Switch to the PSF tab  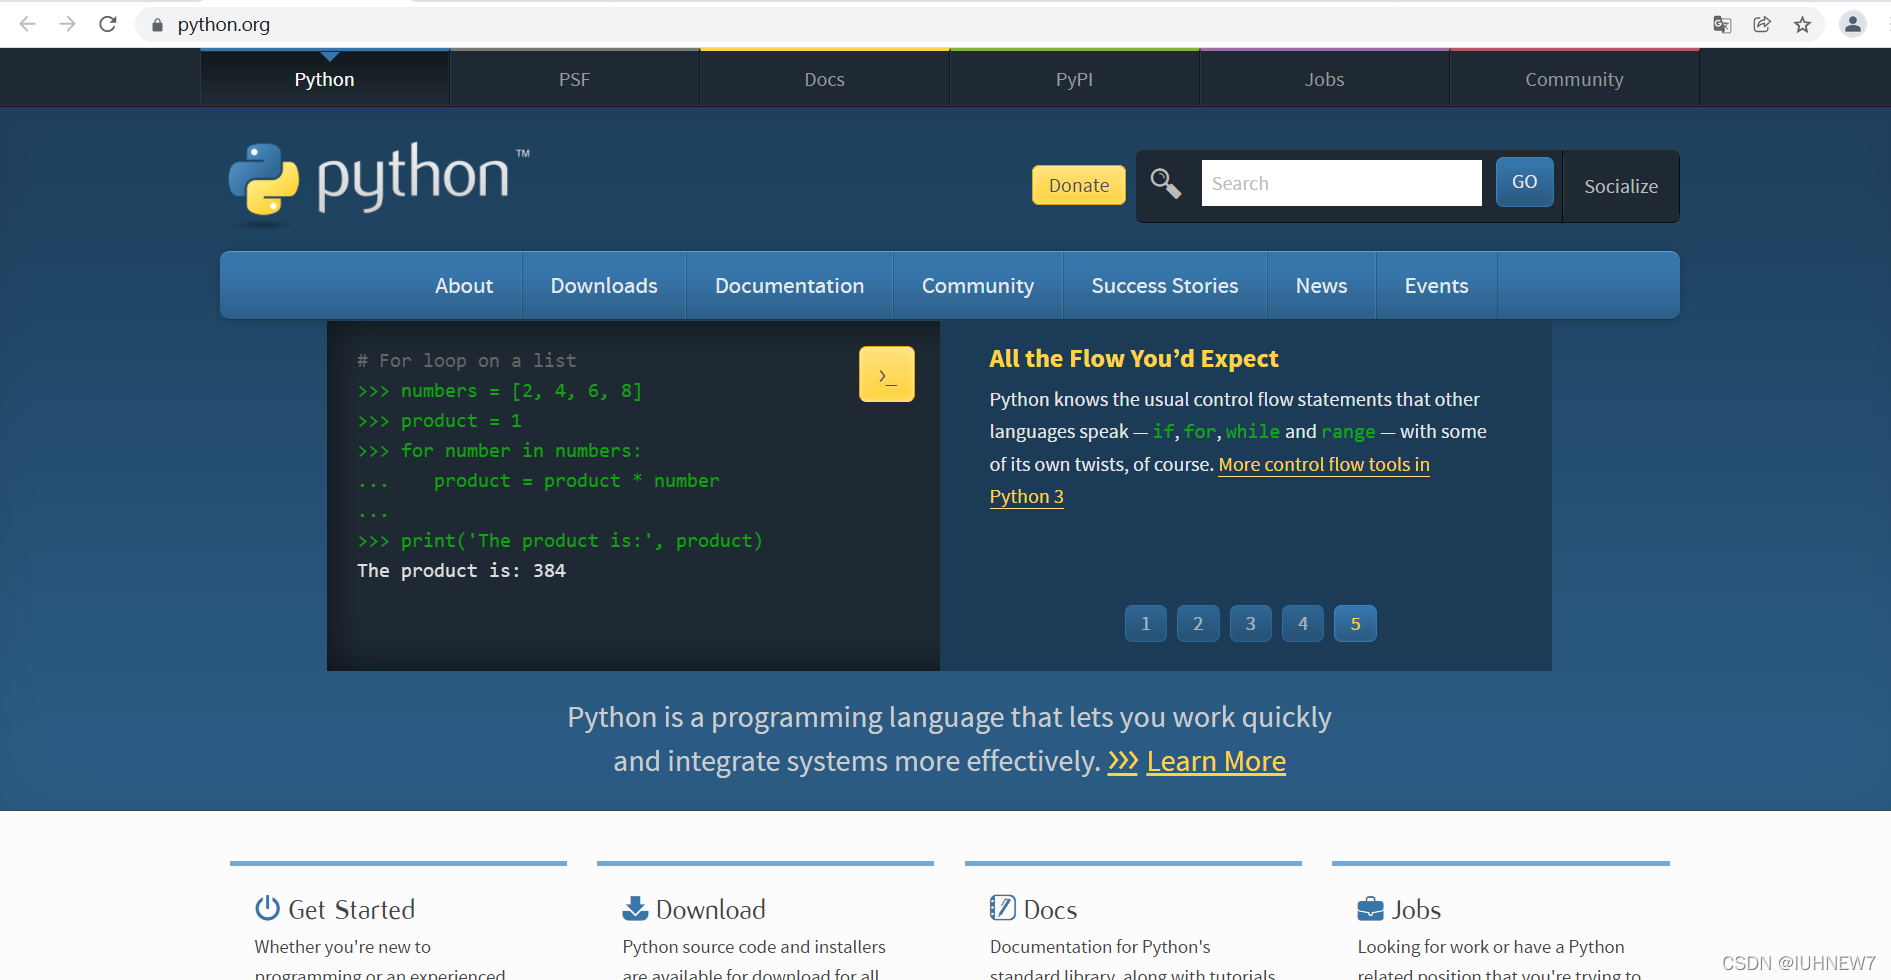point(574,78)
